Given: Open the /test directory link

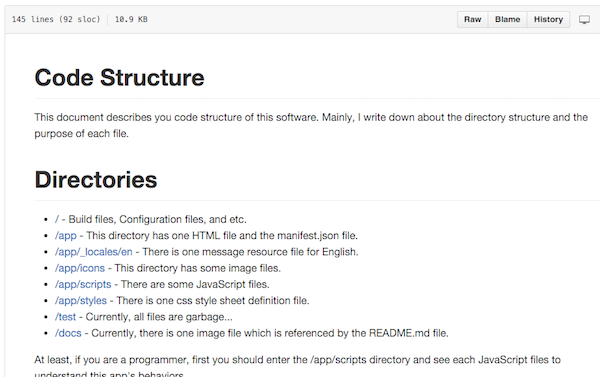Looking at the screenshot, I should 65,317.
